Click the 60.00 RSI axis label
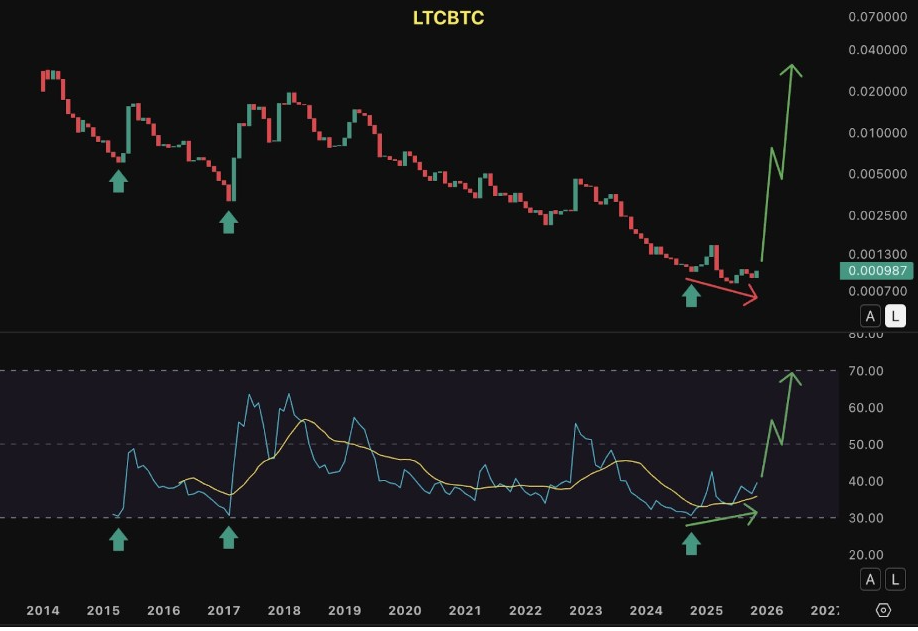 866,407
